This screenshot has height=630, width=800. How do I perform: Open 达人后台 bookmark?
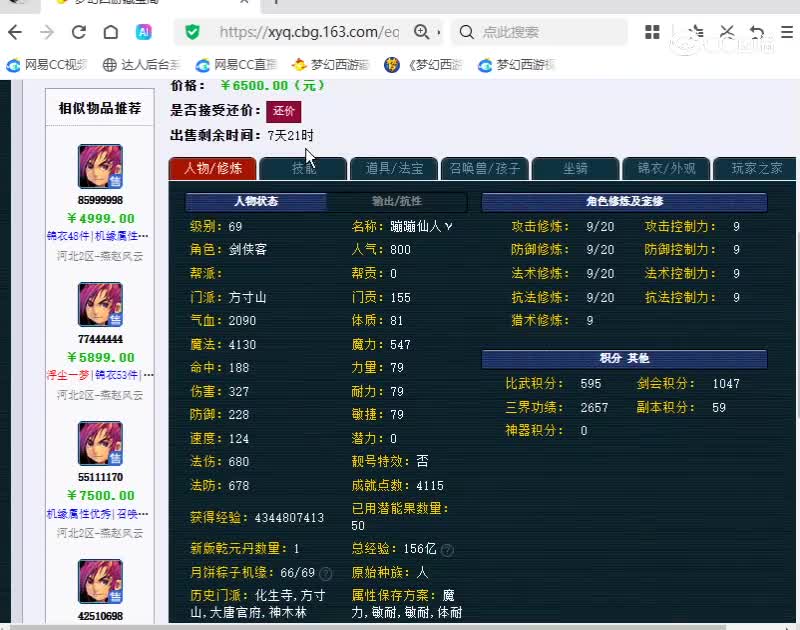[142, 65]
